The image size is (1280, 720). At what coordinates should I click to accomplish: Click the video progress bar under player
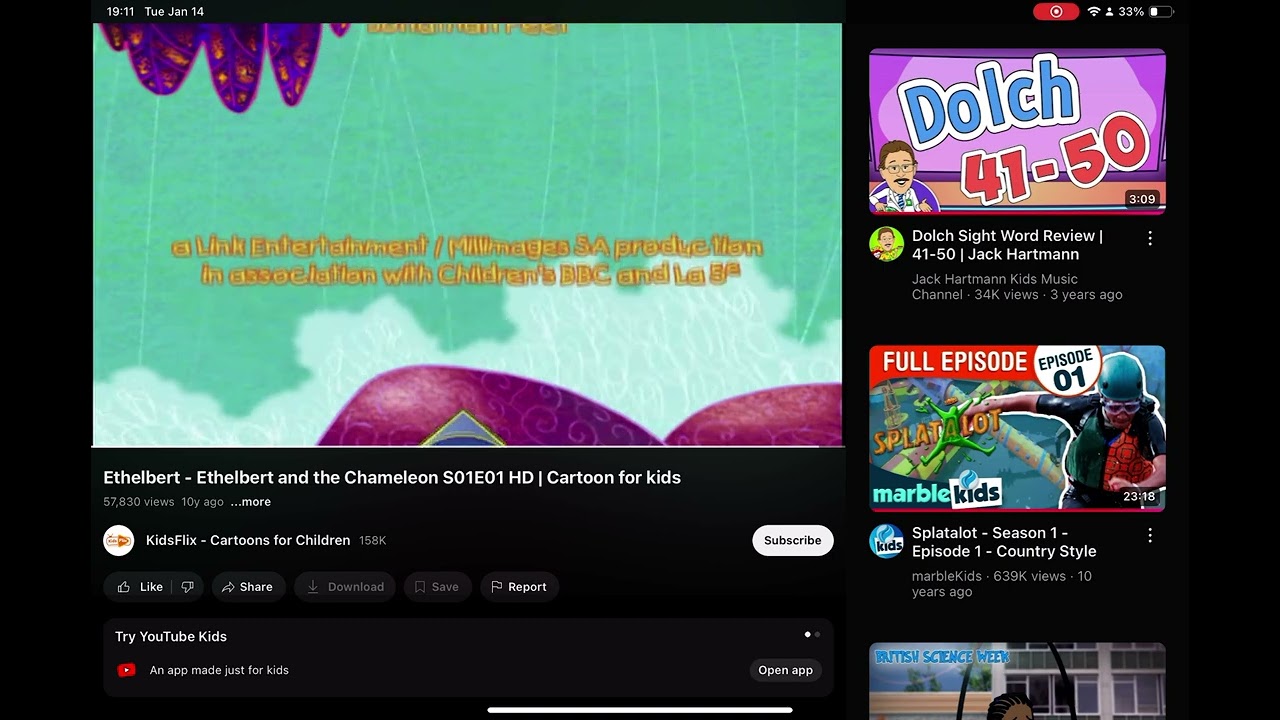point(468,446)
